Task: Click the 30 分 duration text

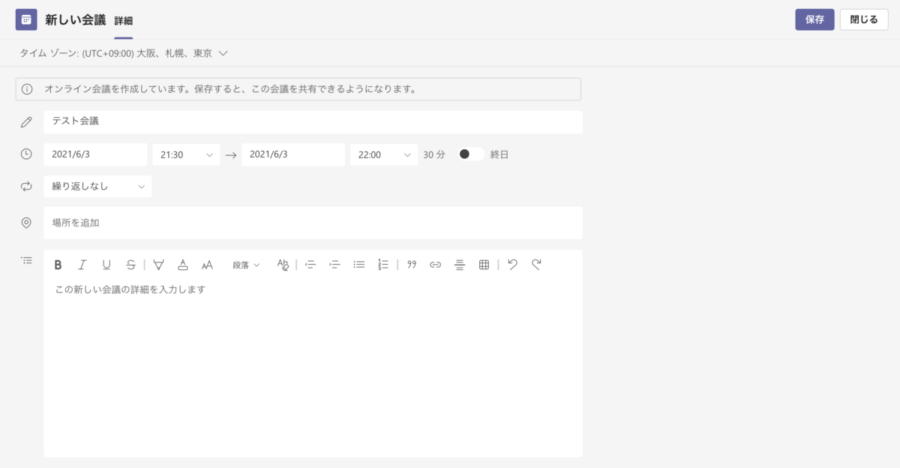Action: tap(434, 154)
